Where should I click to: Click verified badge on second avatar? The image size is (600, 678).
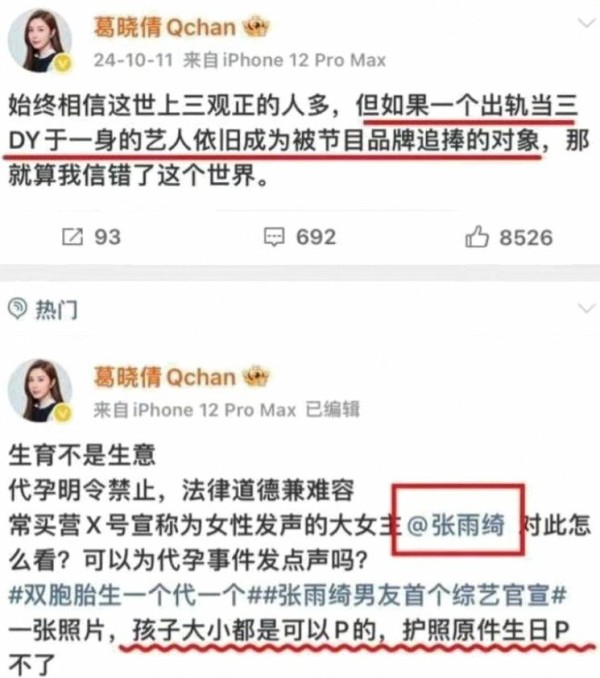(x=63, y=413)
